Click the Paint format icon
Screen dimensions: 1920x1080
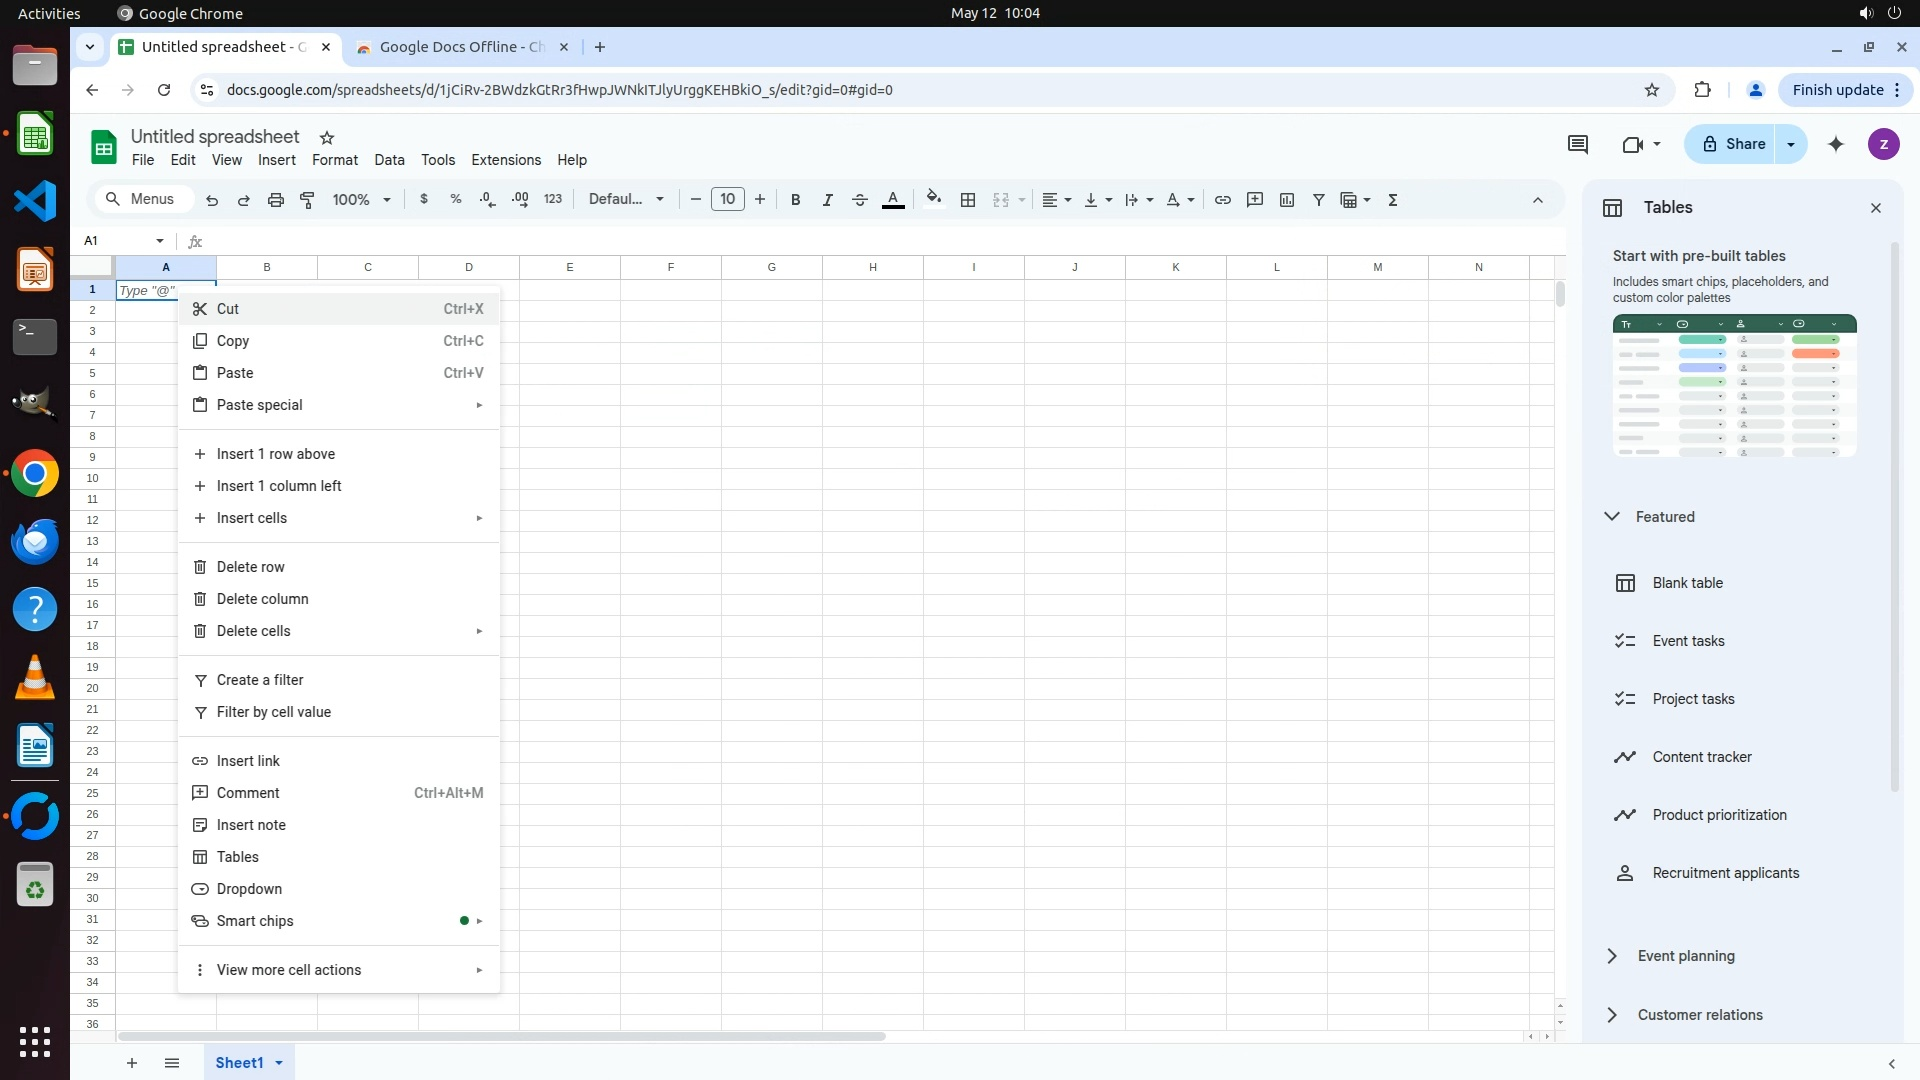[308, 200]
